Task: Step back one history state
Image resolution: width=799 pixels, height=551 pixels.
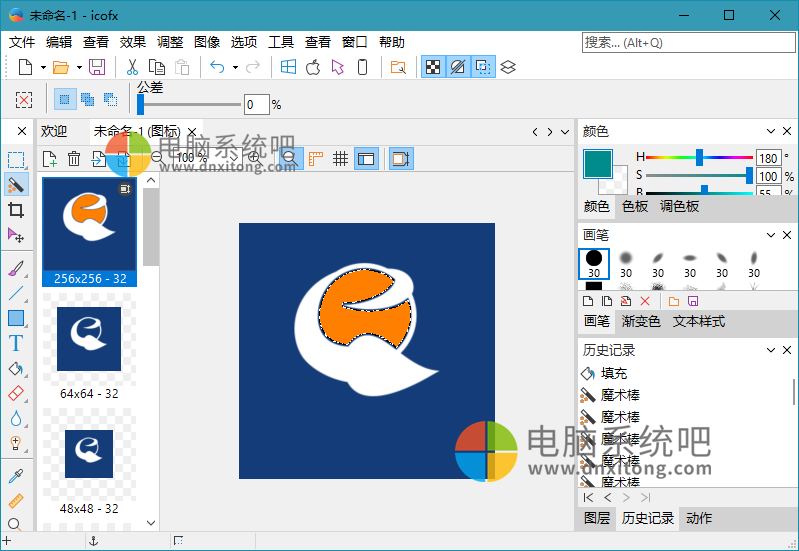Action: click(607, 497)
